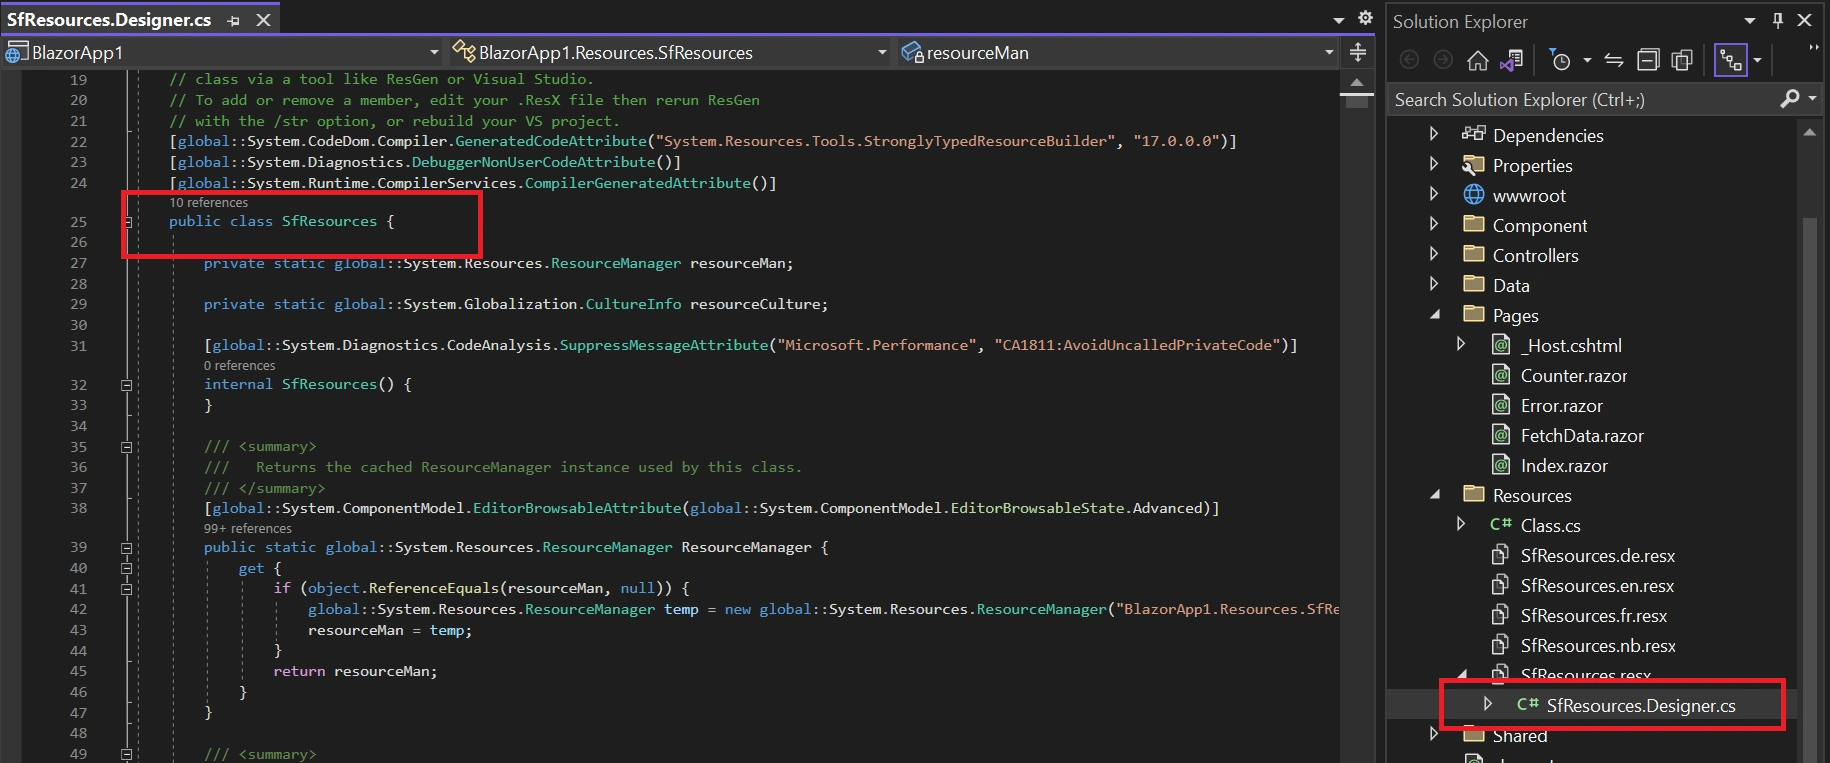Screen dimensions: 1830x763
Task: Select FetchData.razor in Solution Explorer
Action: pyautogui.click(x=1582, y=435)
